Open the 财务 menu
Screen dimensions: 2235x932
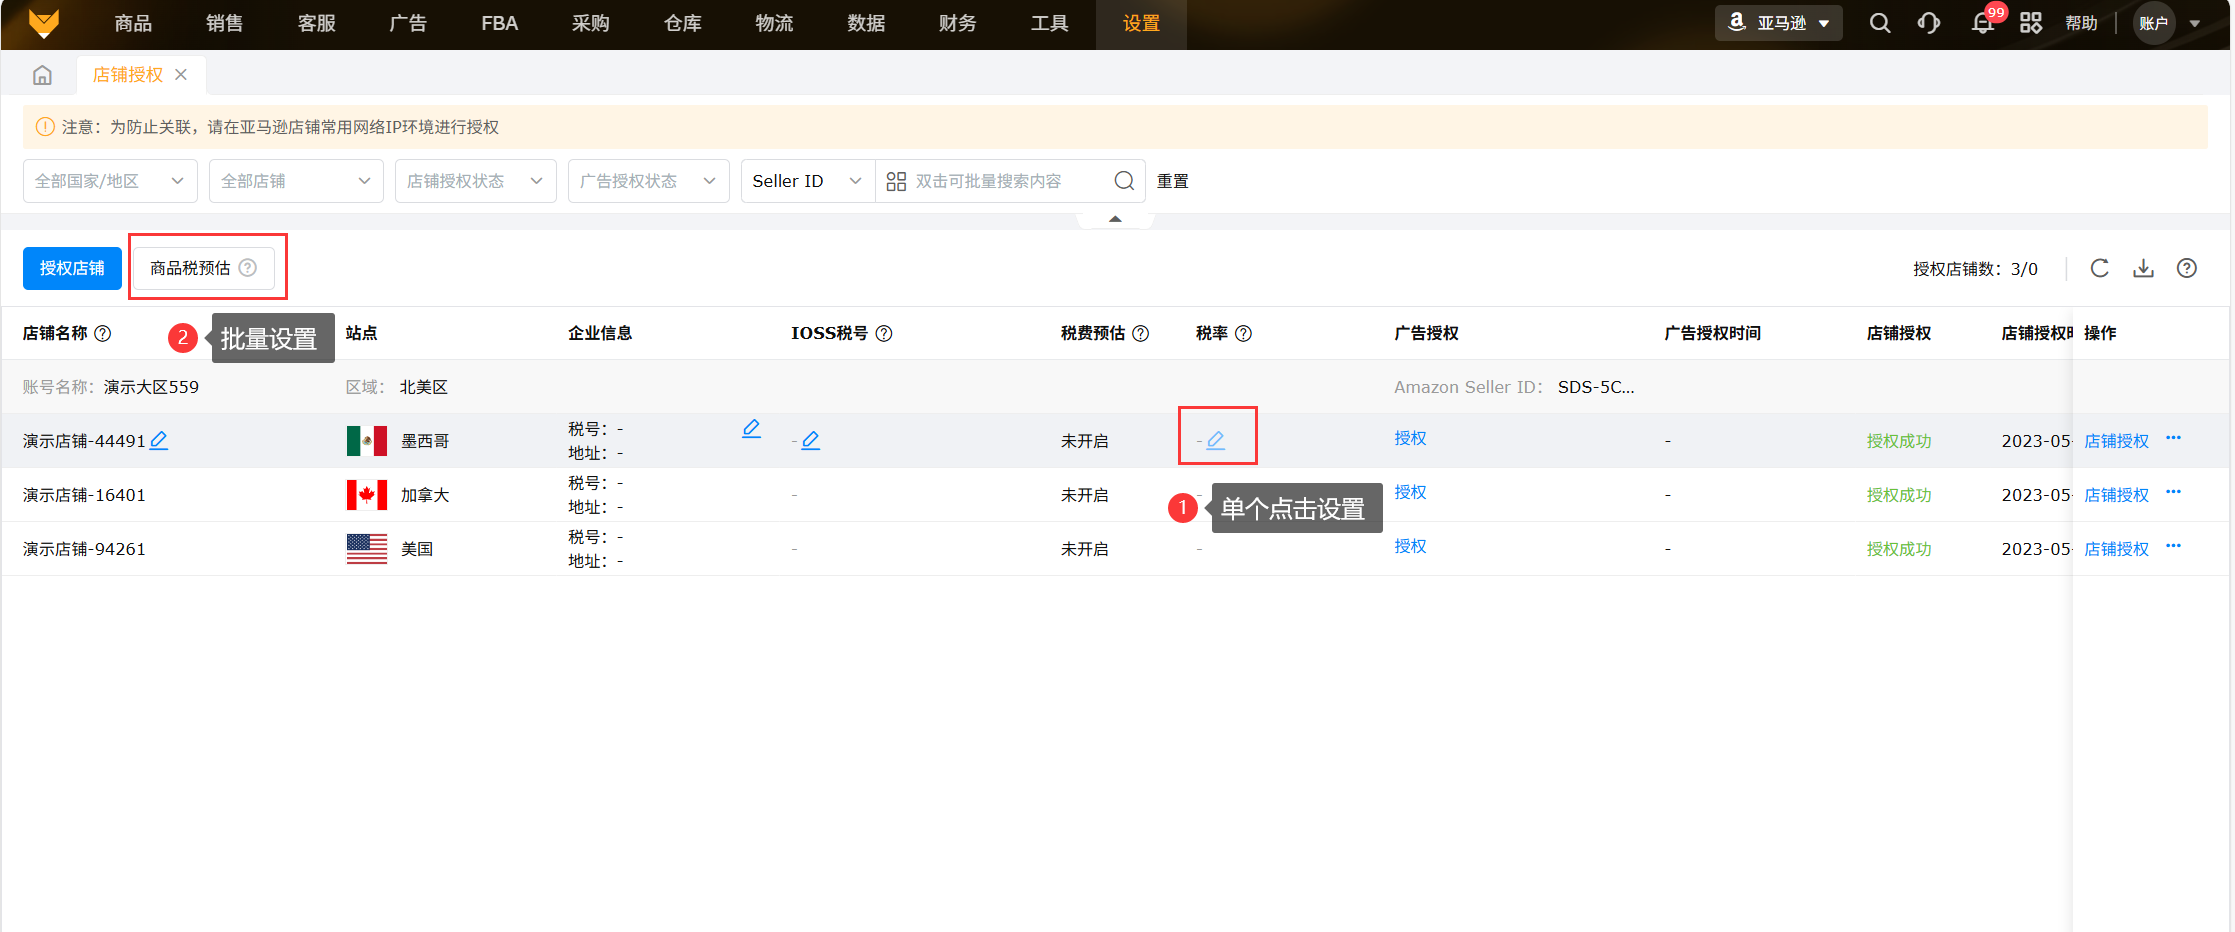point(957,24)
